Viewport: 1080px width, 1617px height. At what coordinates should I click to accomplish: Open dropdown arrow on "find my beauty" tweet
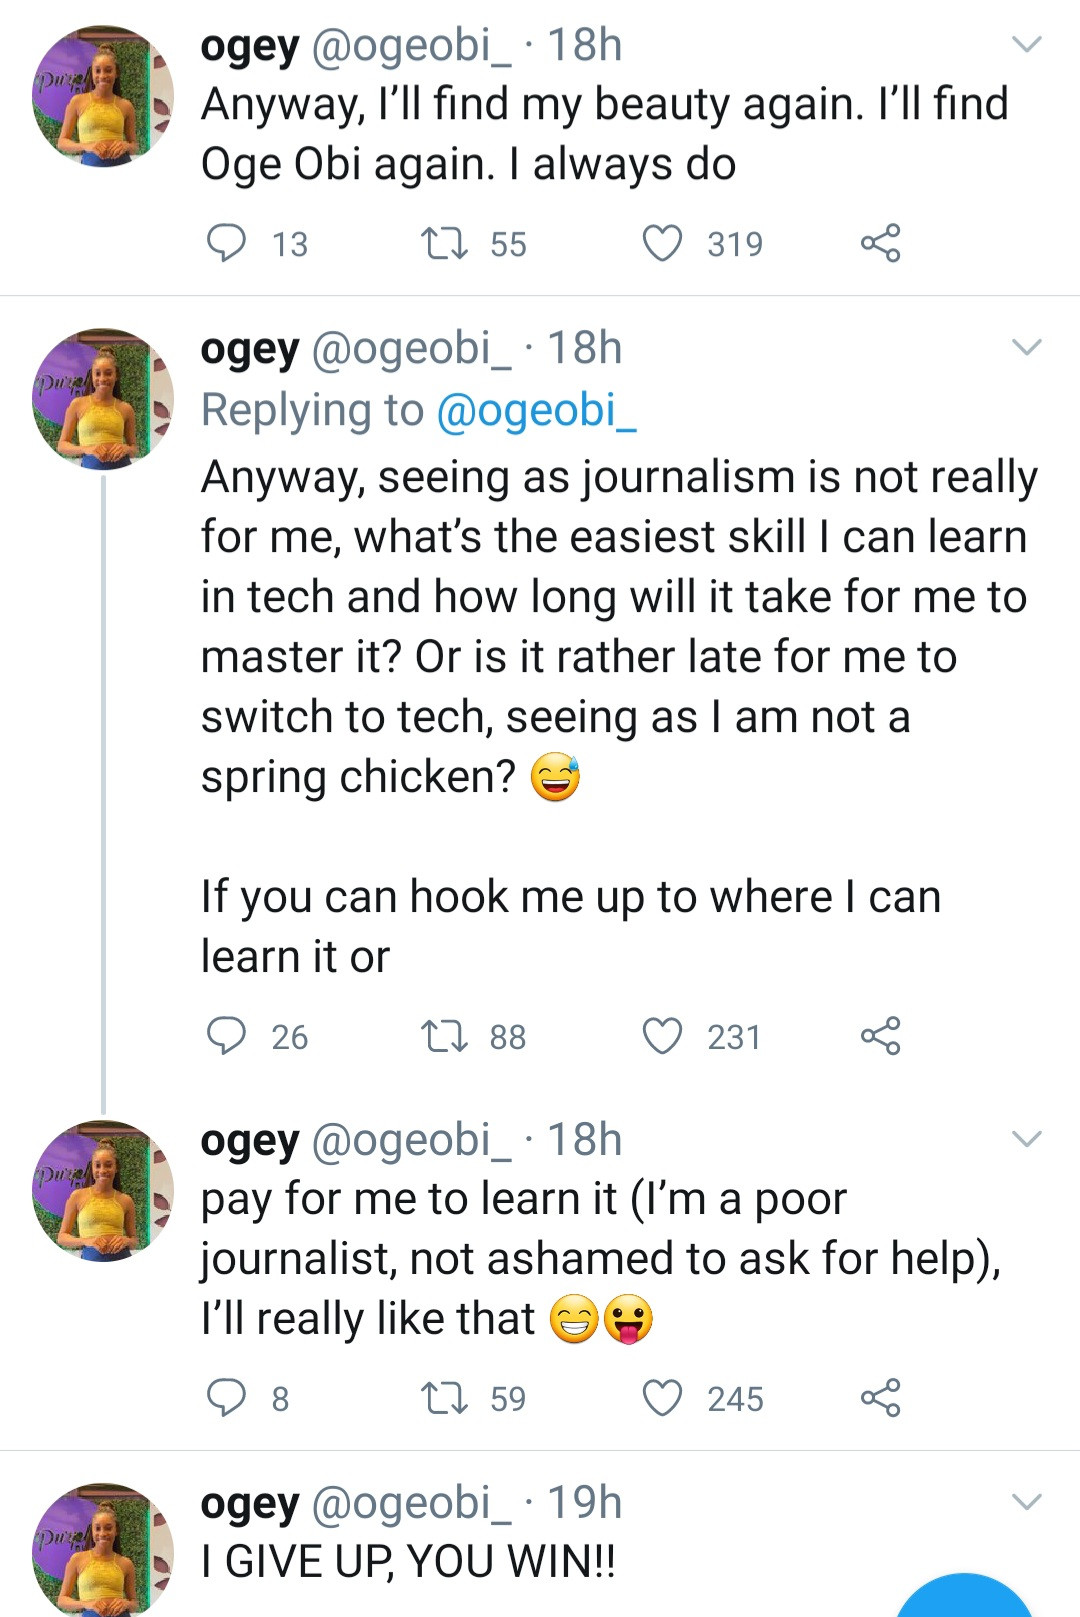(x=1027, y=45)
